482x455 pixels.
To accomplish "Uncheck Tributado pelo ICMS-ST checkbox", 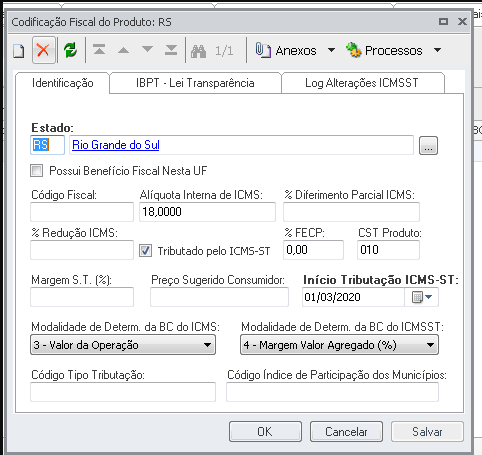I will [146, 251].
